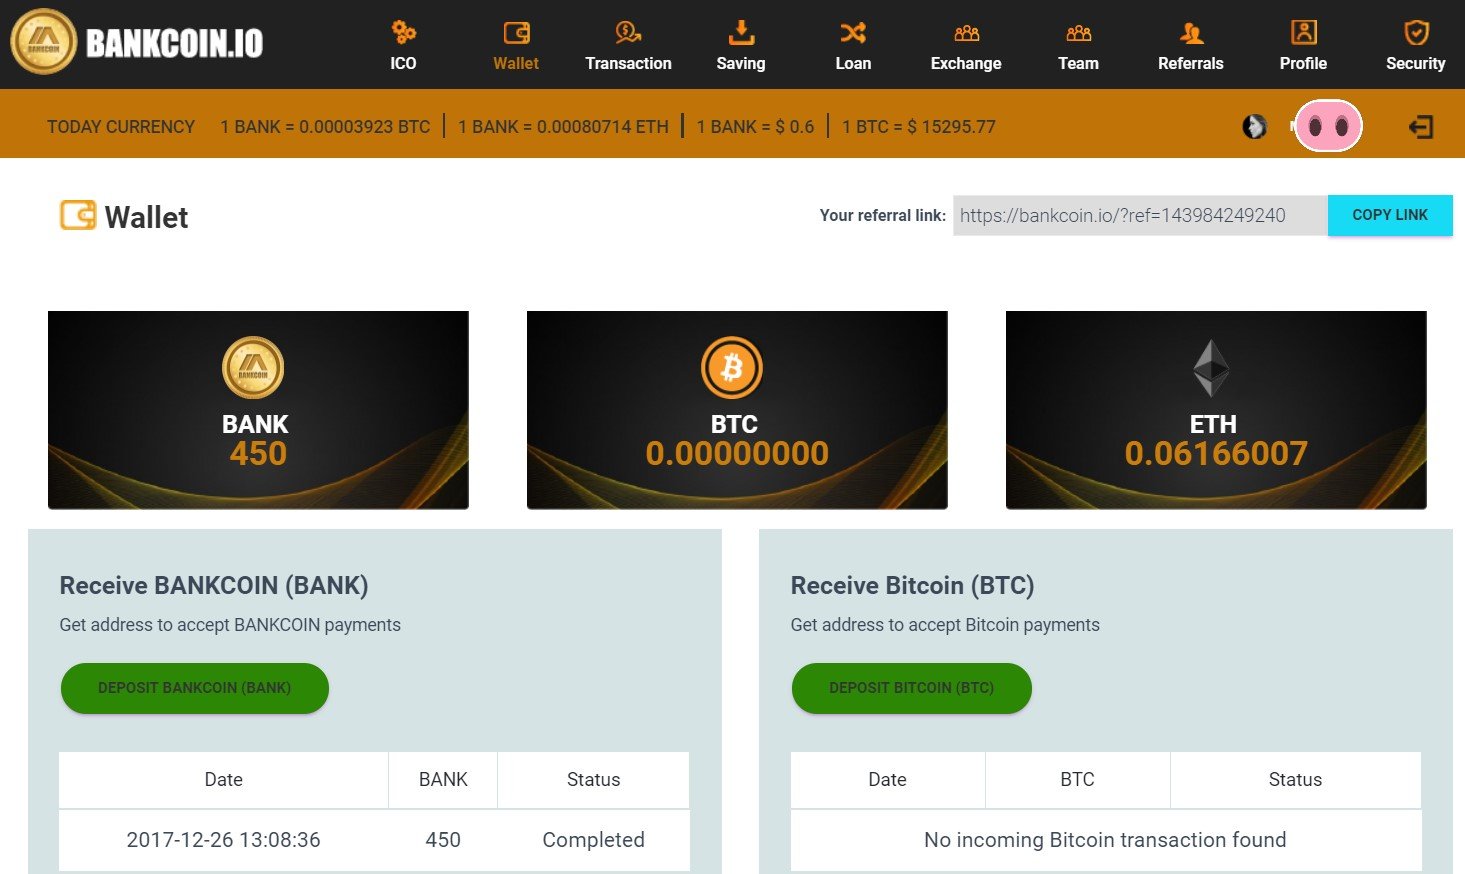This screenshot has width=1465, height=874.
Task: Go to the Profile menu label
Action: point(1303,63)
